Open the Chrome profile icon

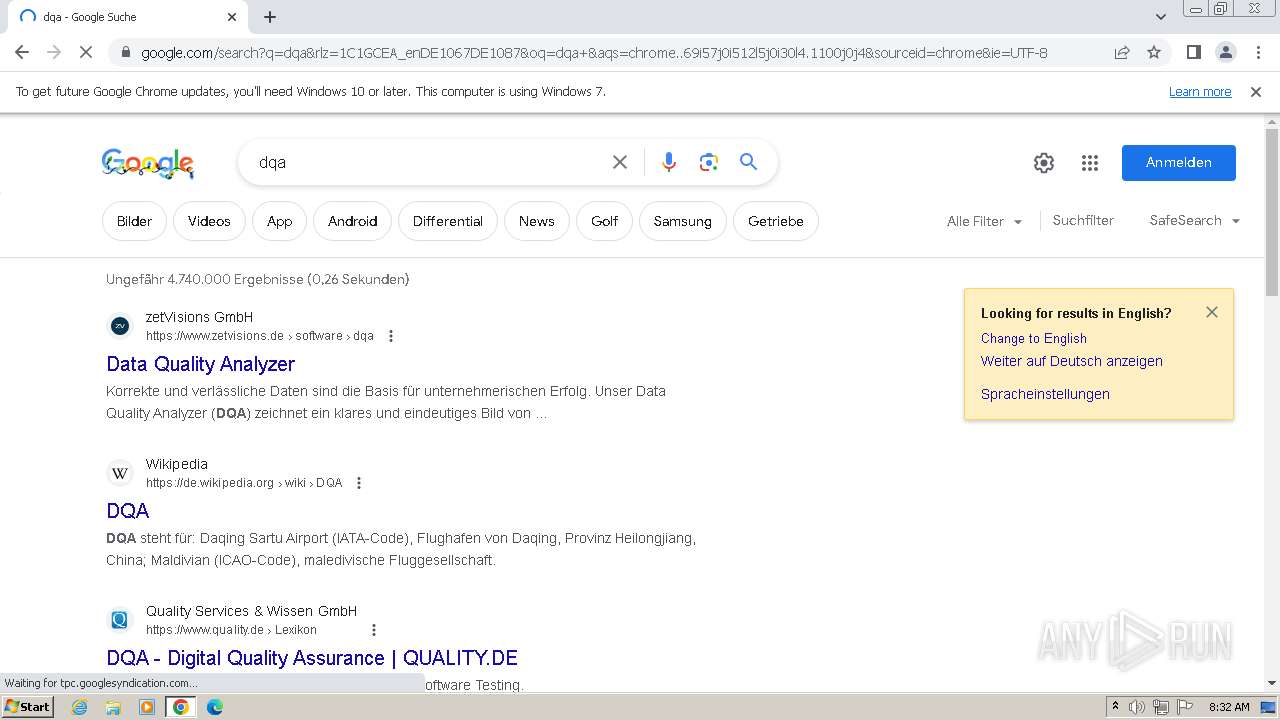pyautogui.click(x=1225, y=52)
